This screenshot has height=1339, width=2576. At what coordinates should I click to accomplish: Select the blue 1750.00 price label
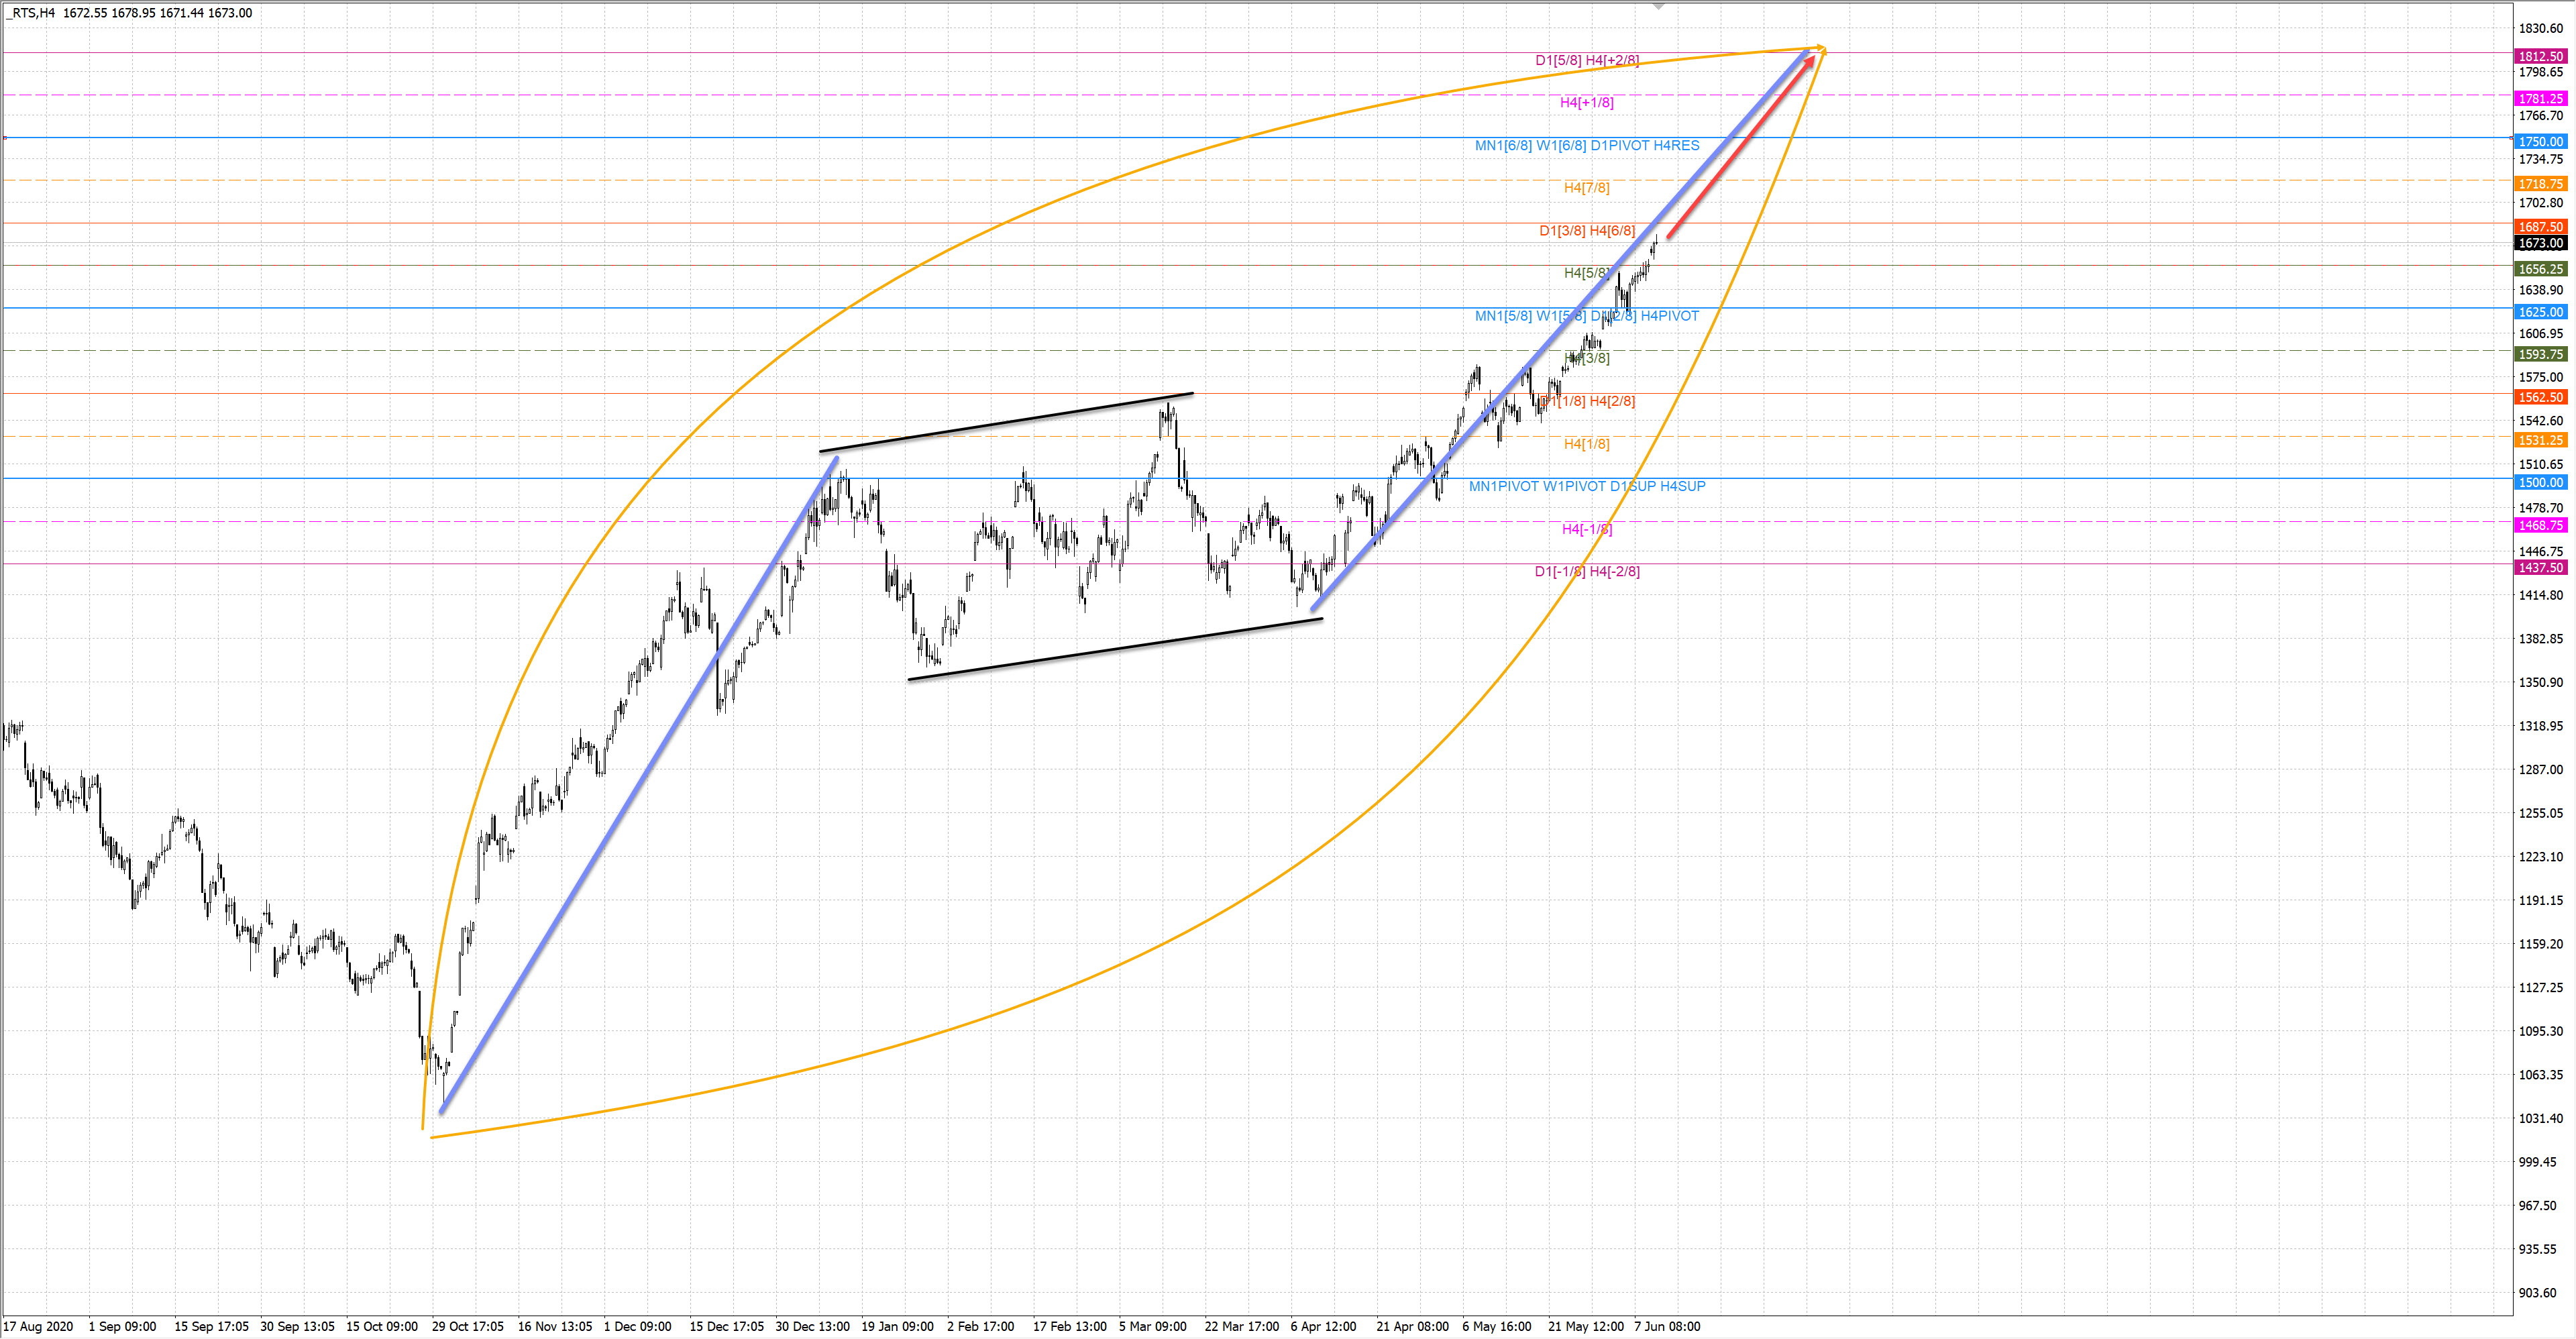coord(2540,142)
